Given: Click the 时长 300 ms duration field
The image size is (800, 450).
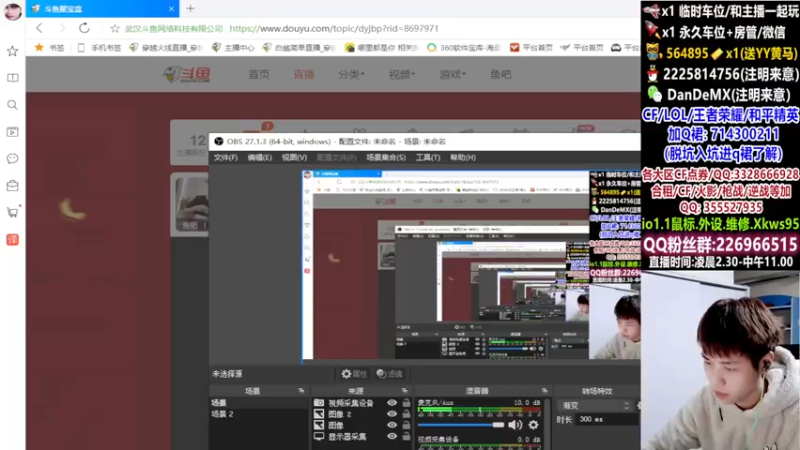Looking at the screenshot, I should 607,419.
